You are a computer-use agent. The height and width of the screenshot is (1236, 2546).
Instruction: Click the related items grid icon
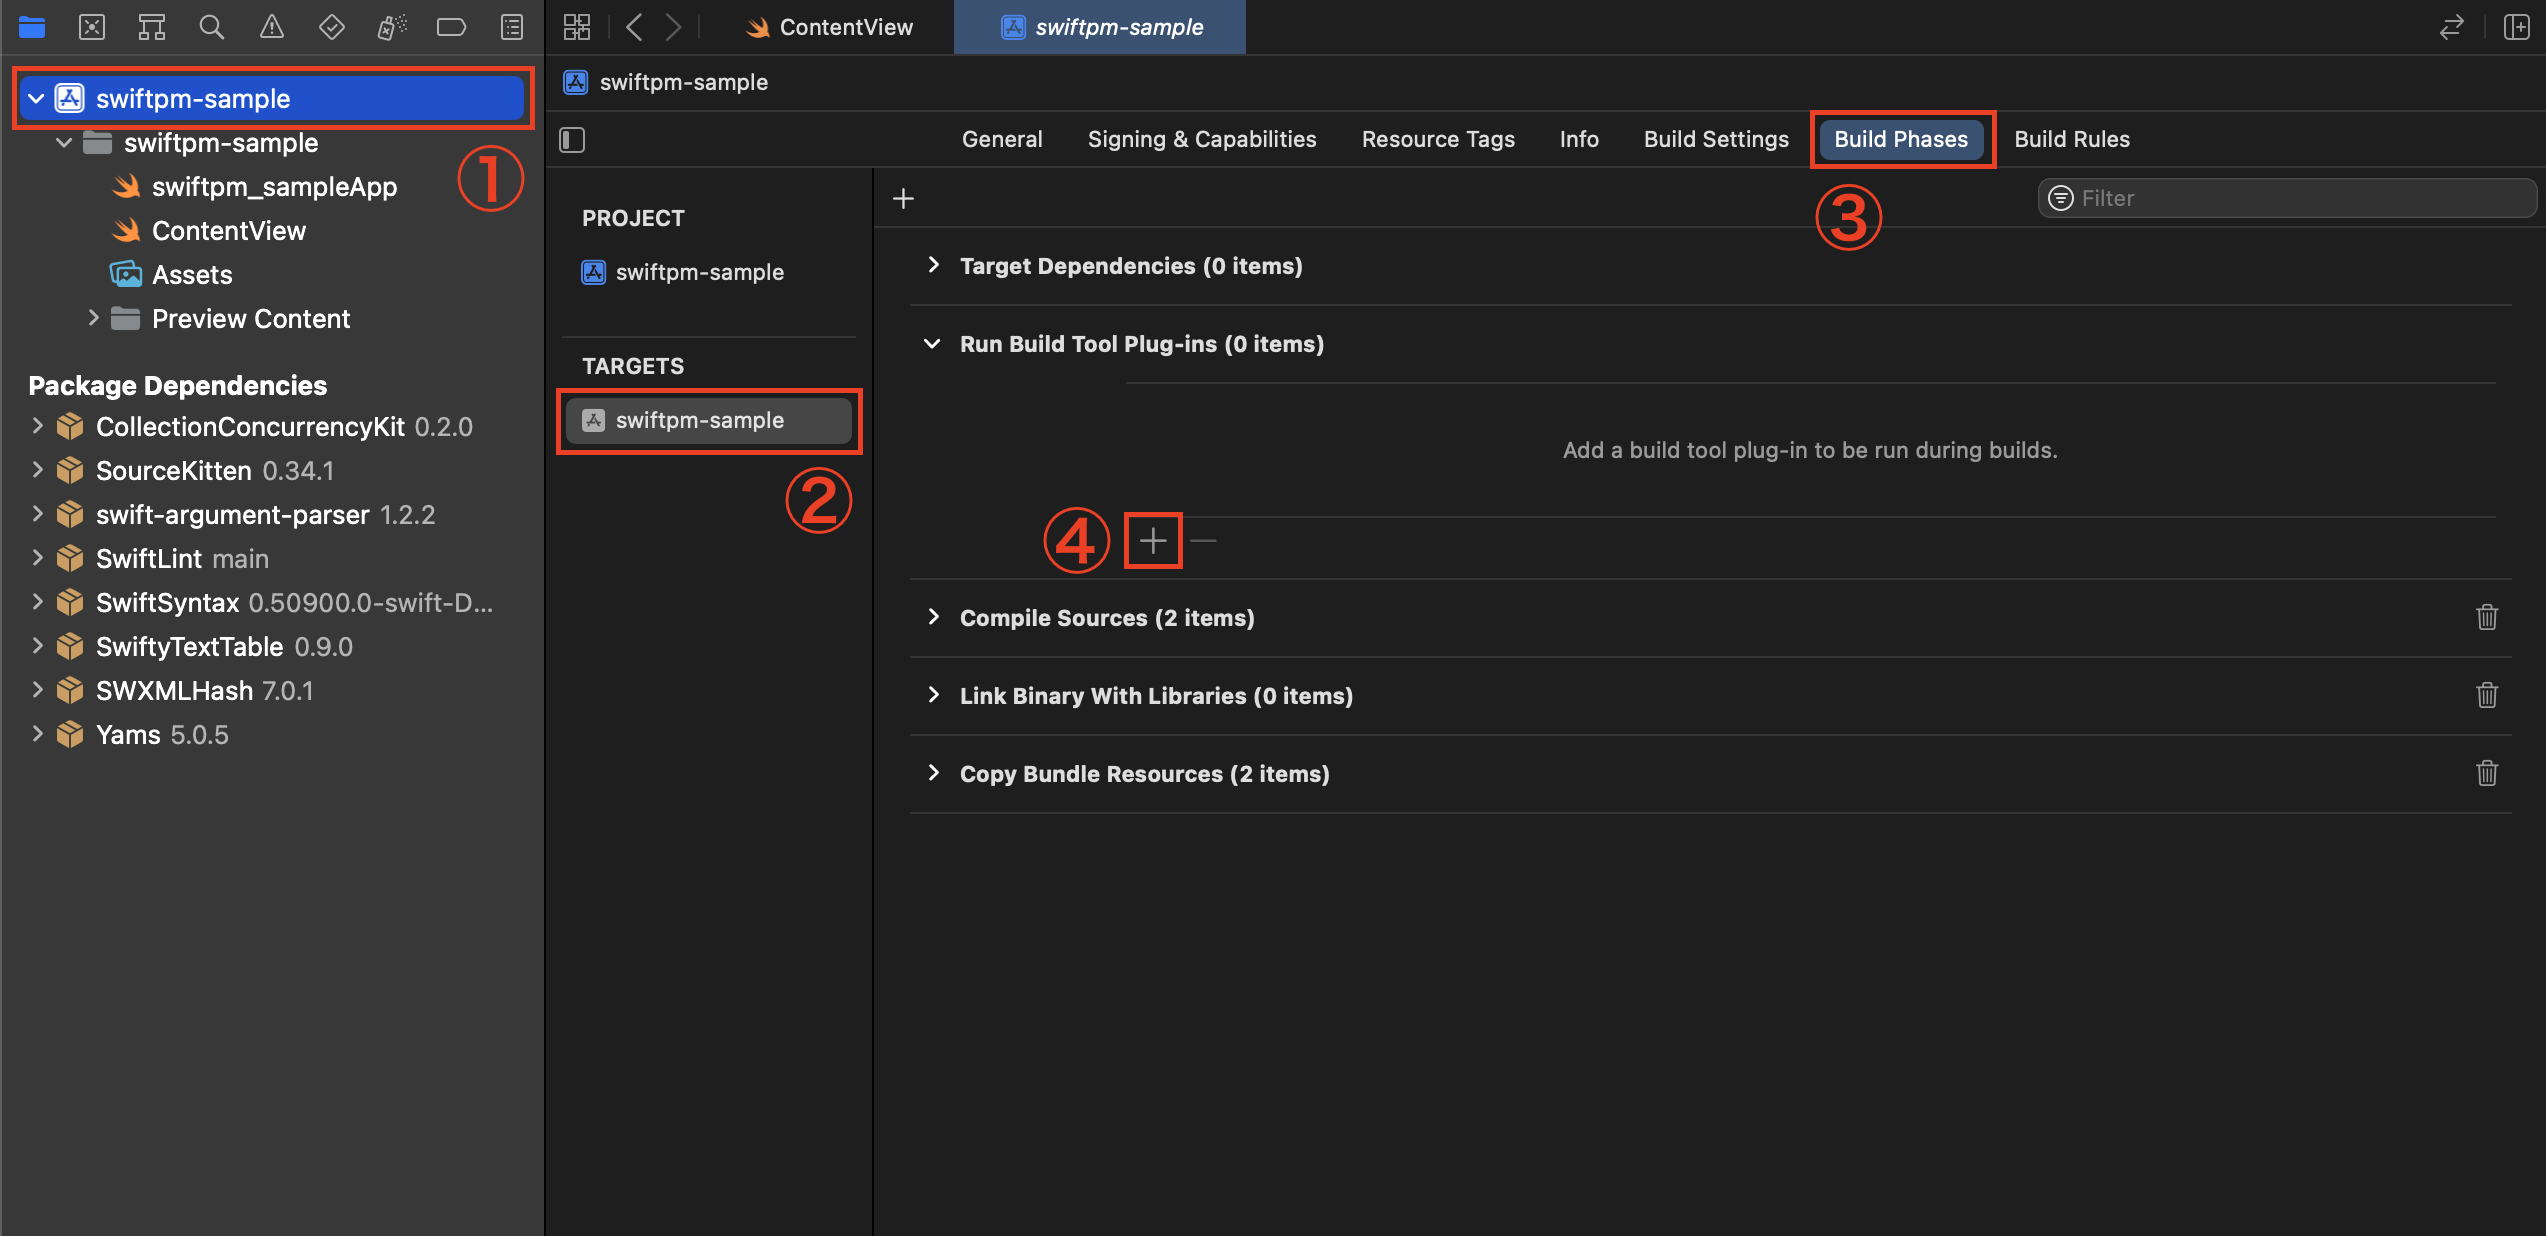coord(577,27)
